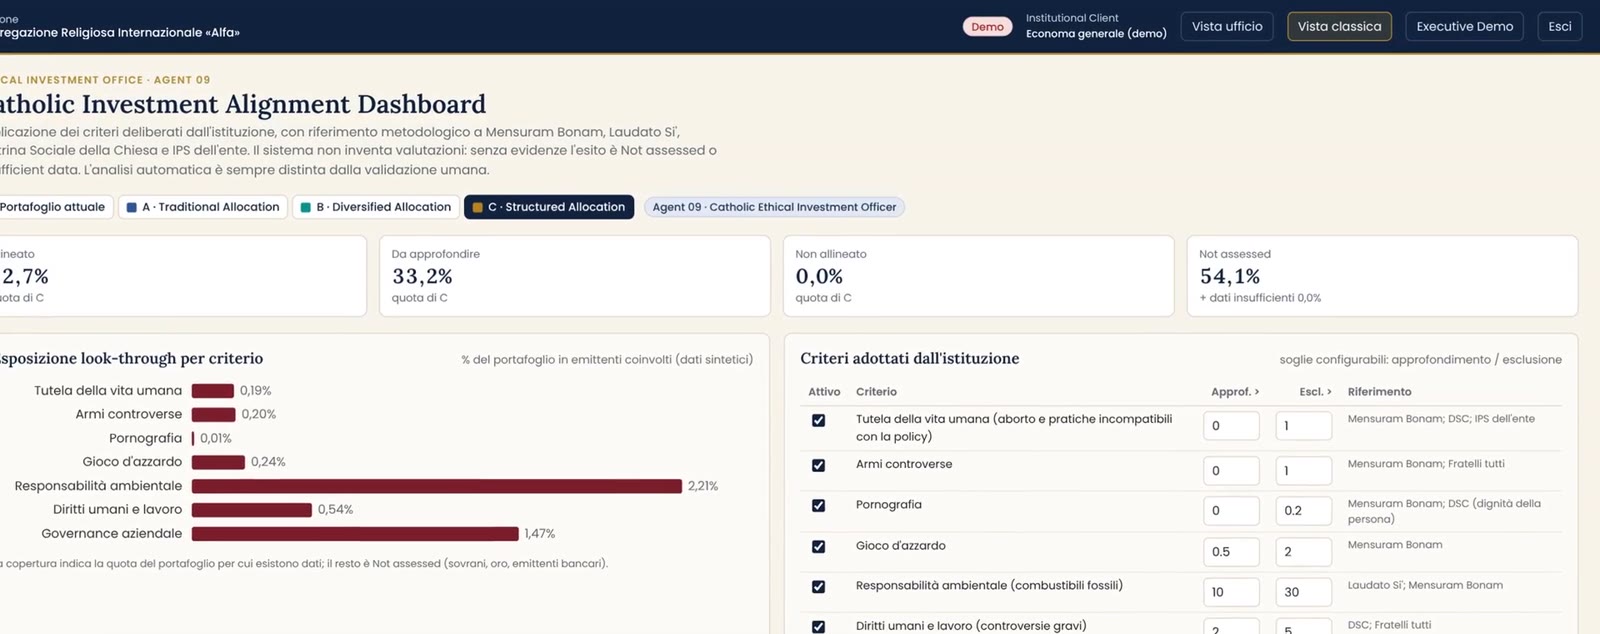
Task: Click the Demo badge
Action: pos(987,27)
